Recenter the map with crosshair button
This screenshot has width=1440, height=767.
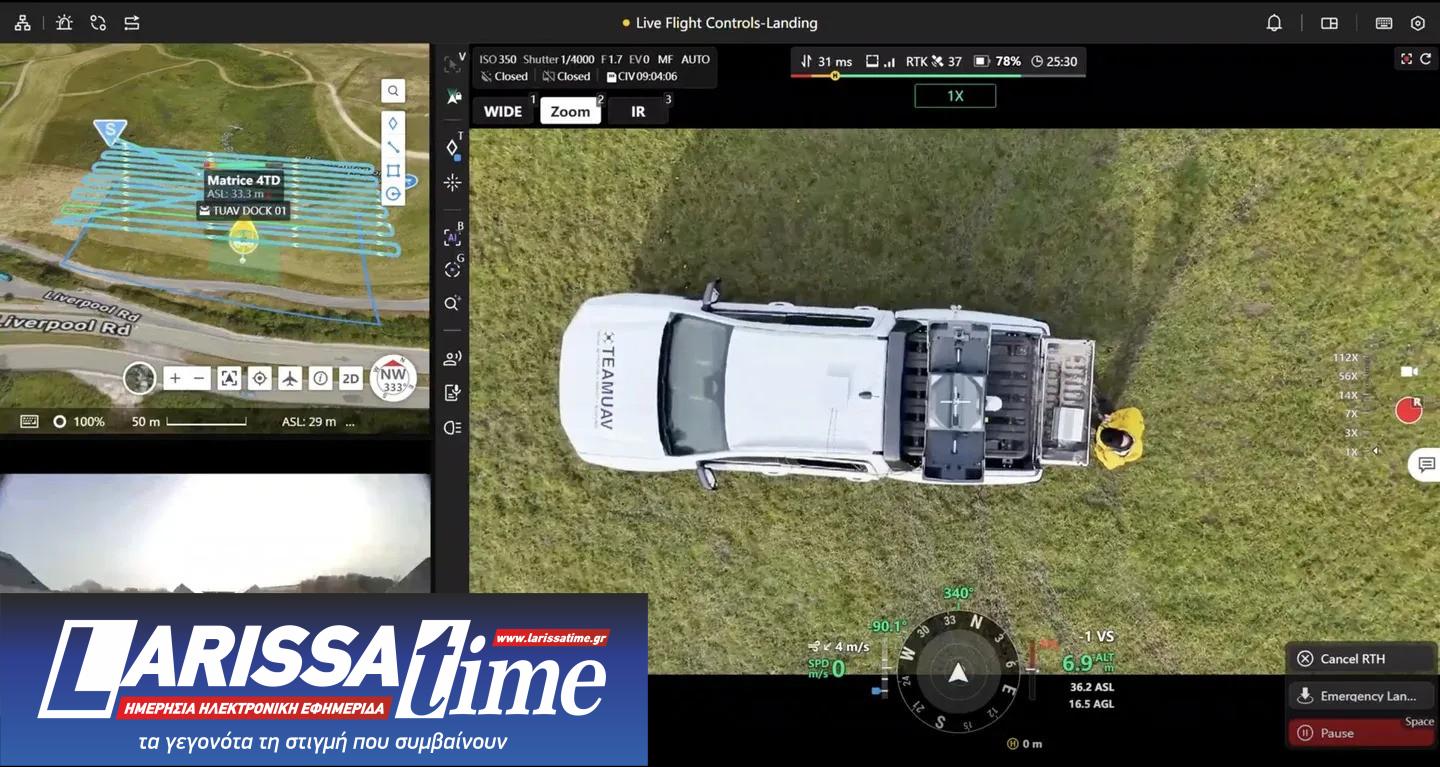[x=260, y=378]
